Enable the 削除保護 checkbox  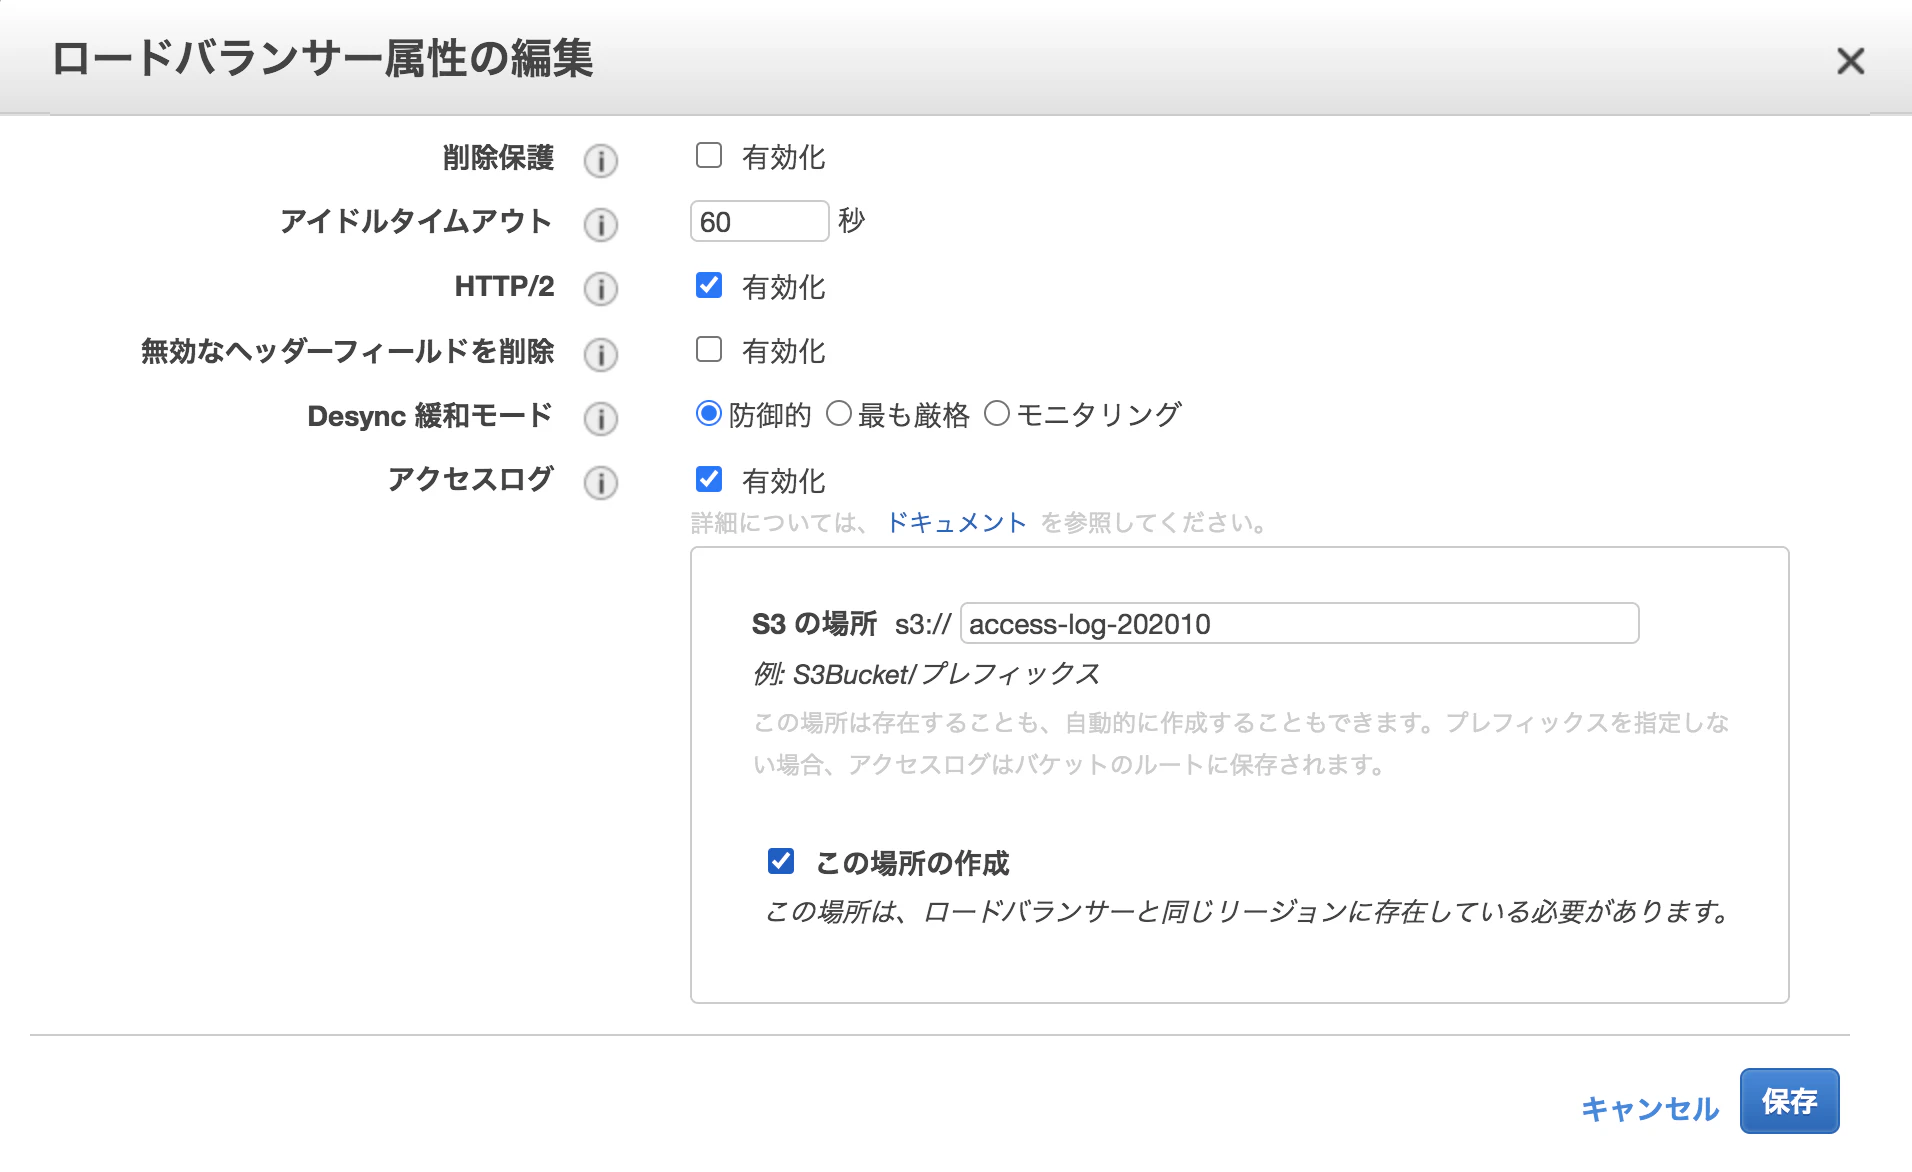tap(709, 155)
